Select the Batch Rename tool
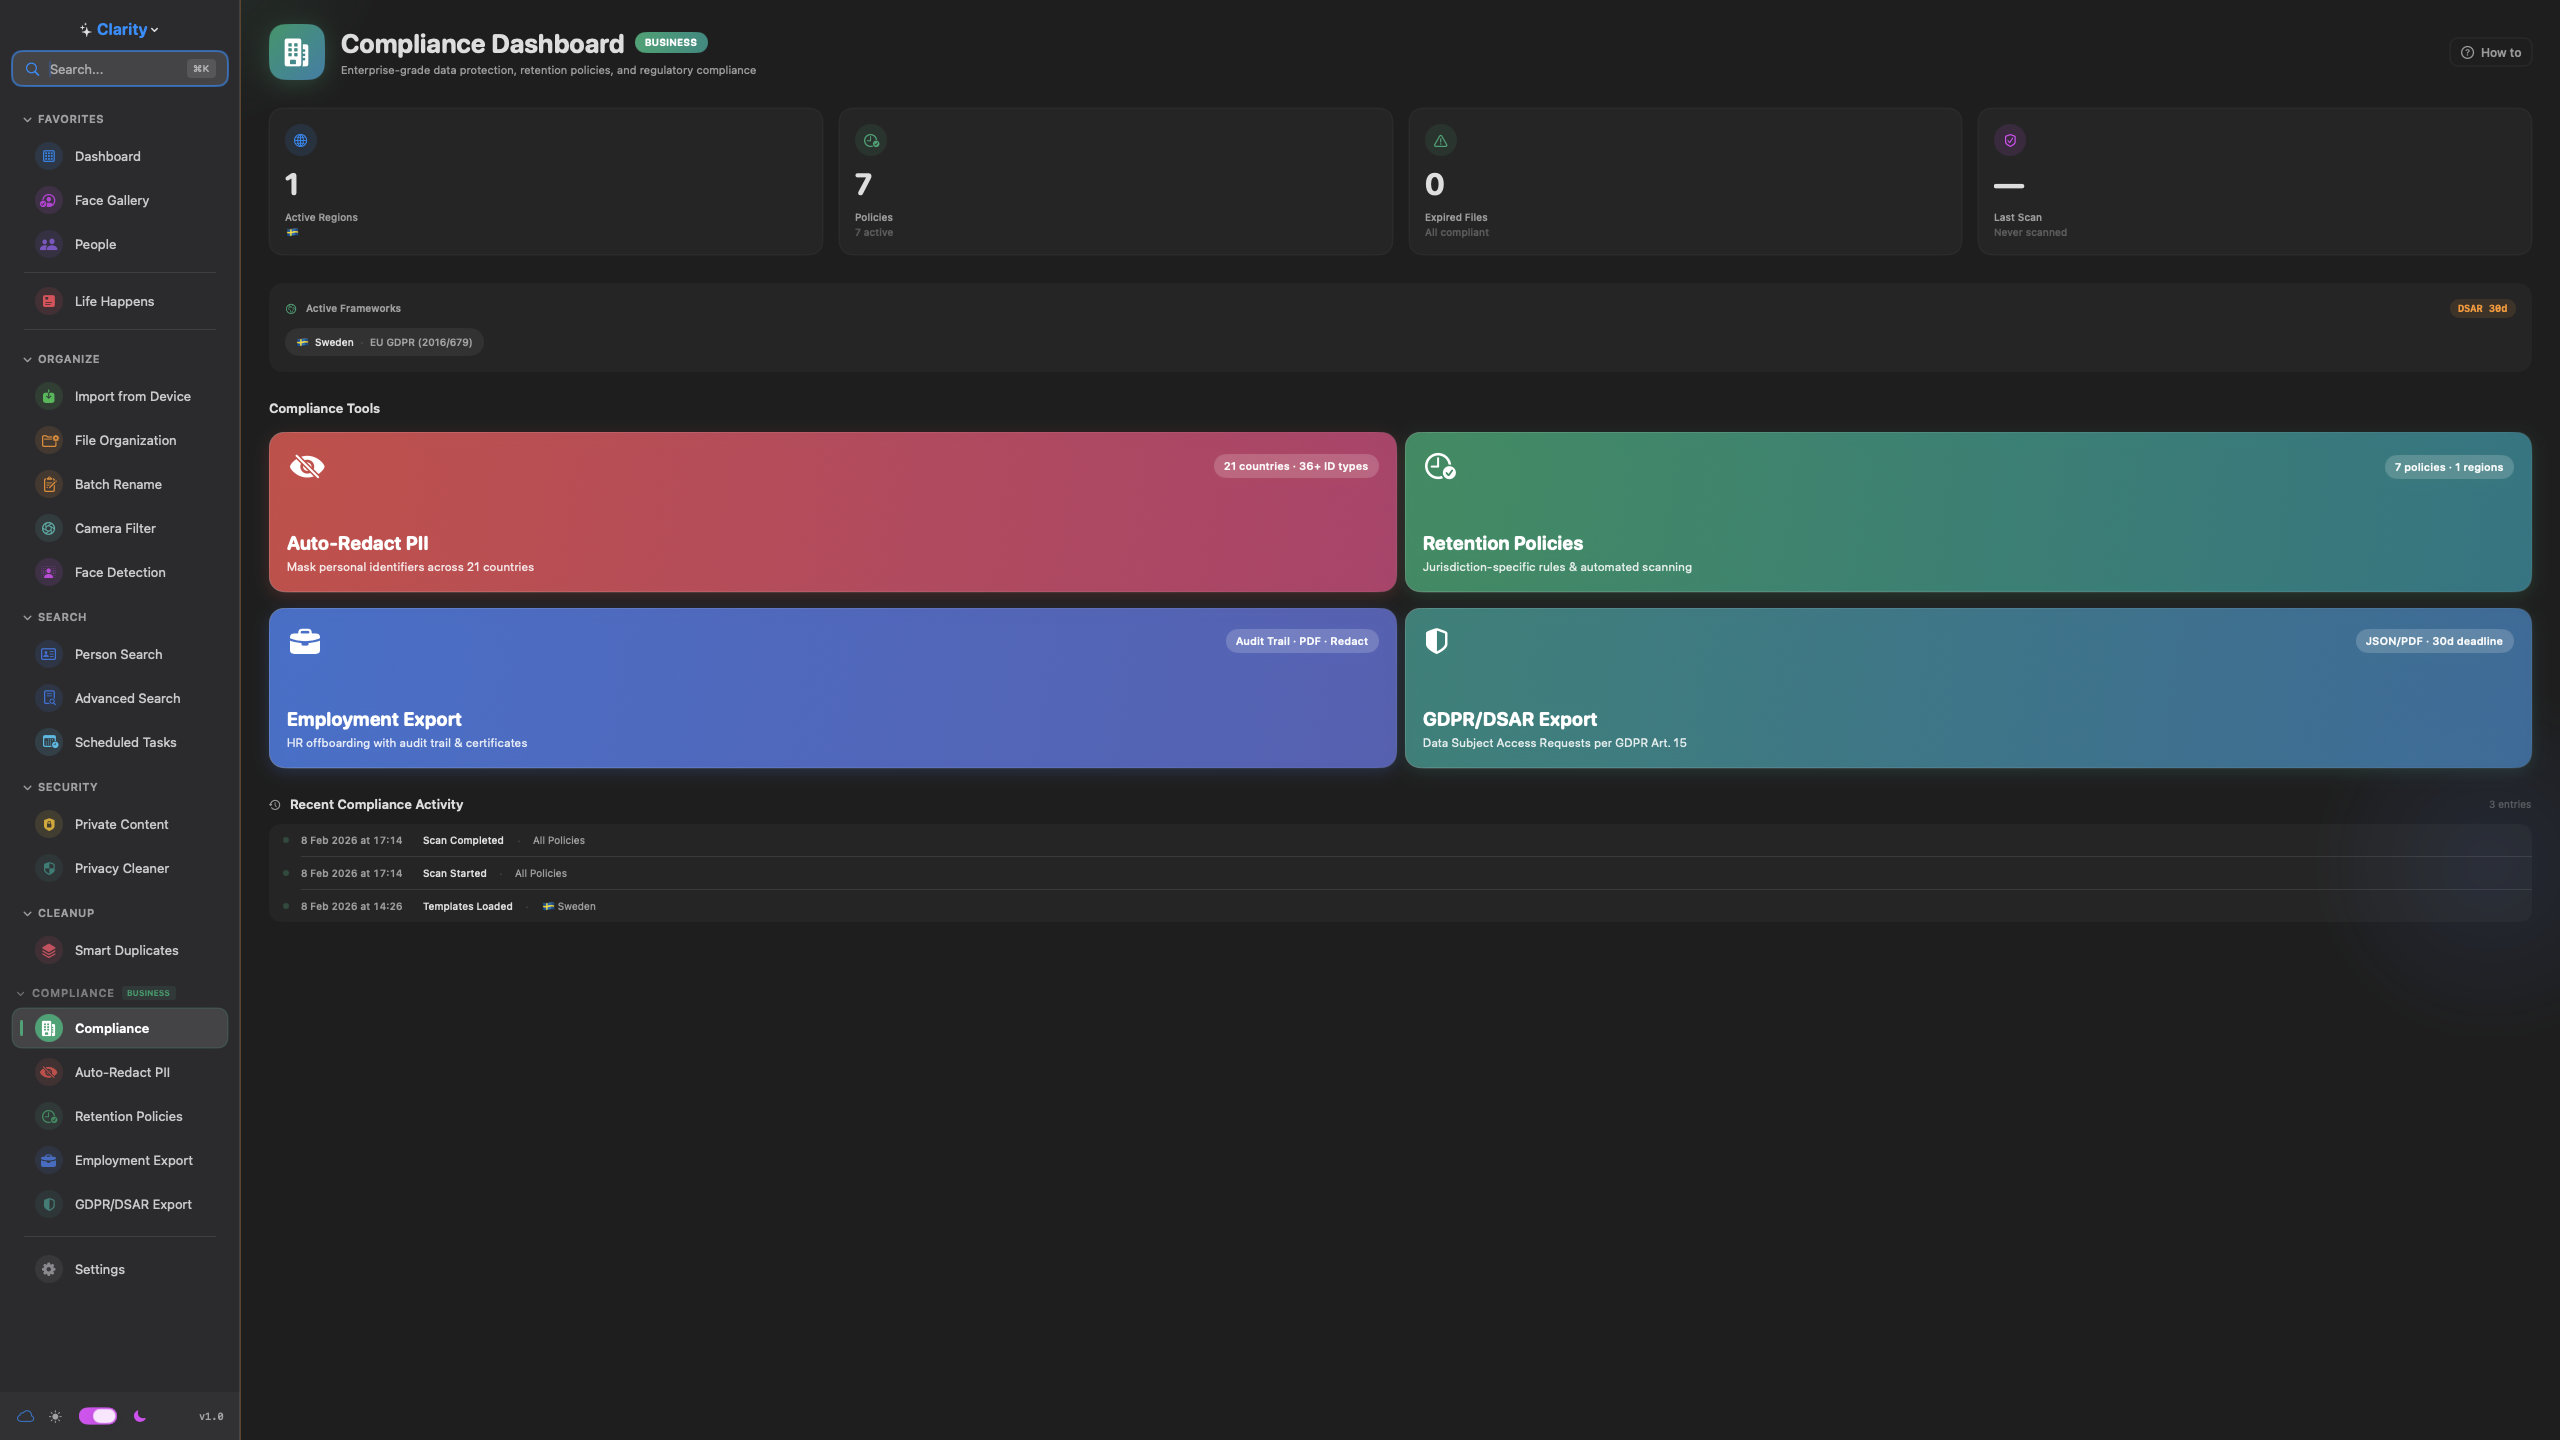Screen dimensions: 2560x1440 pyautogui.click(x=118, y=483)
